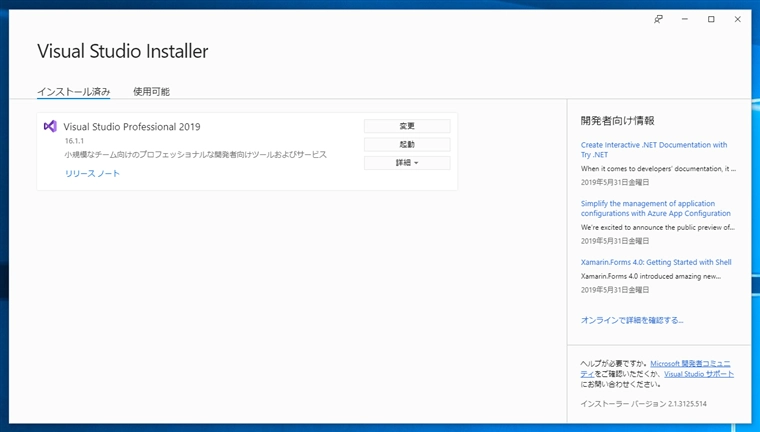760x432 pixels.
Task: Click 'We're excited to announce' preview text
Action: (658, 227)
